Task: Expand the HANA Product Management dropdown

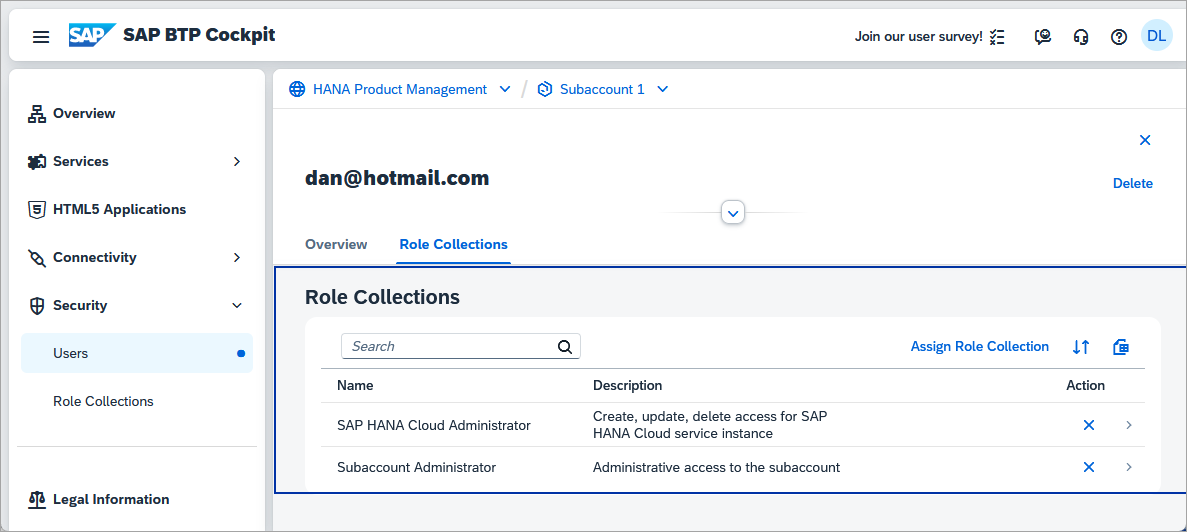Action: (x=505, y=89)
